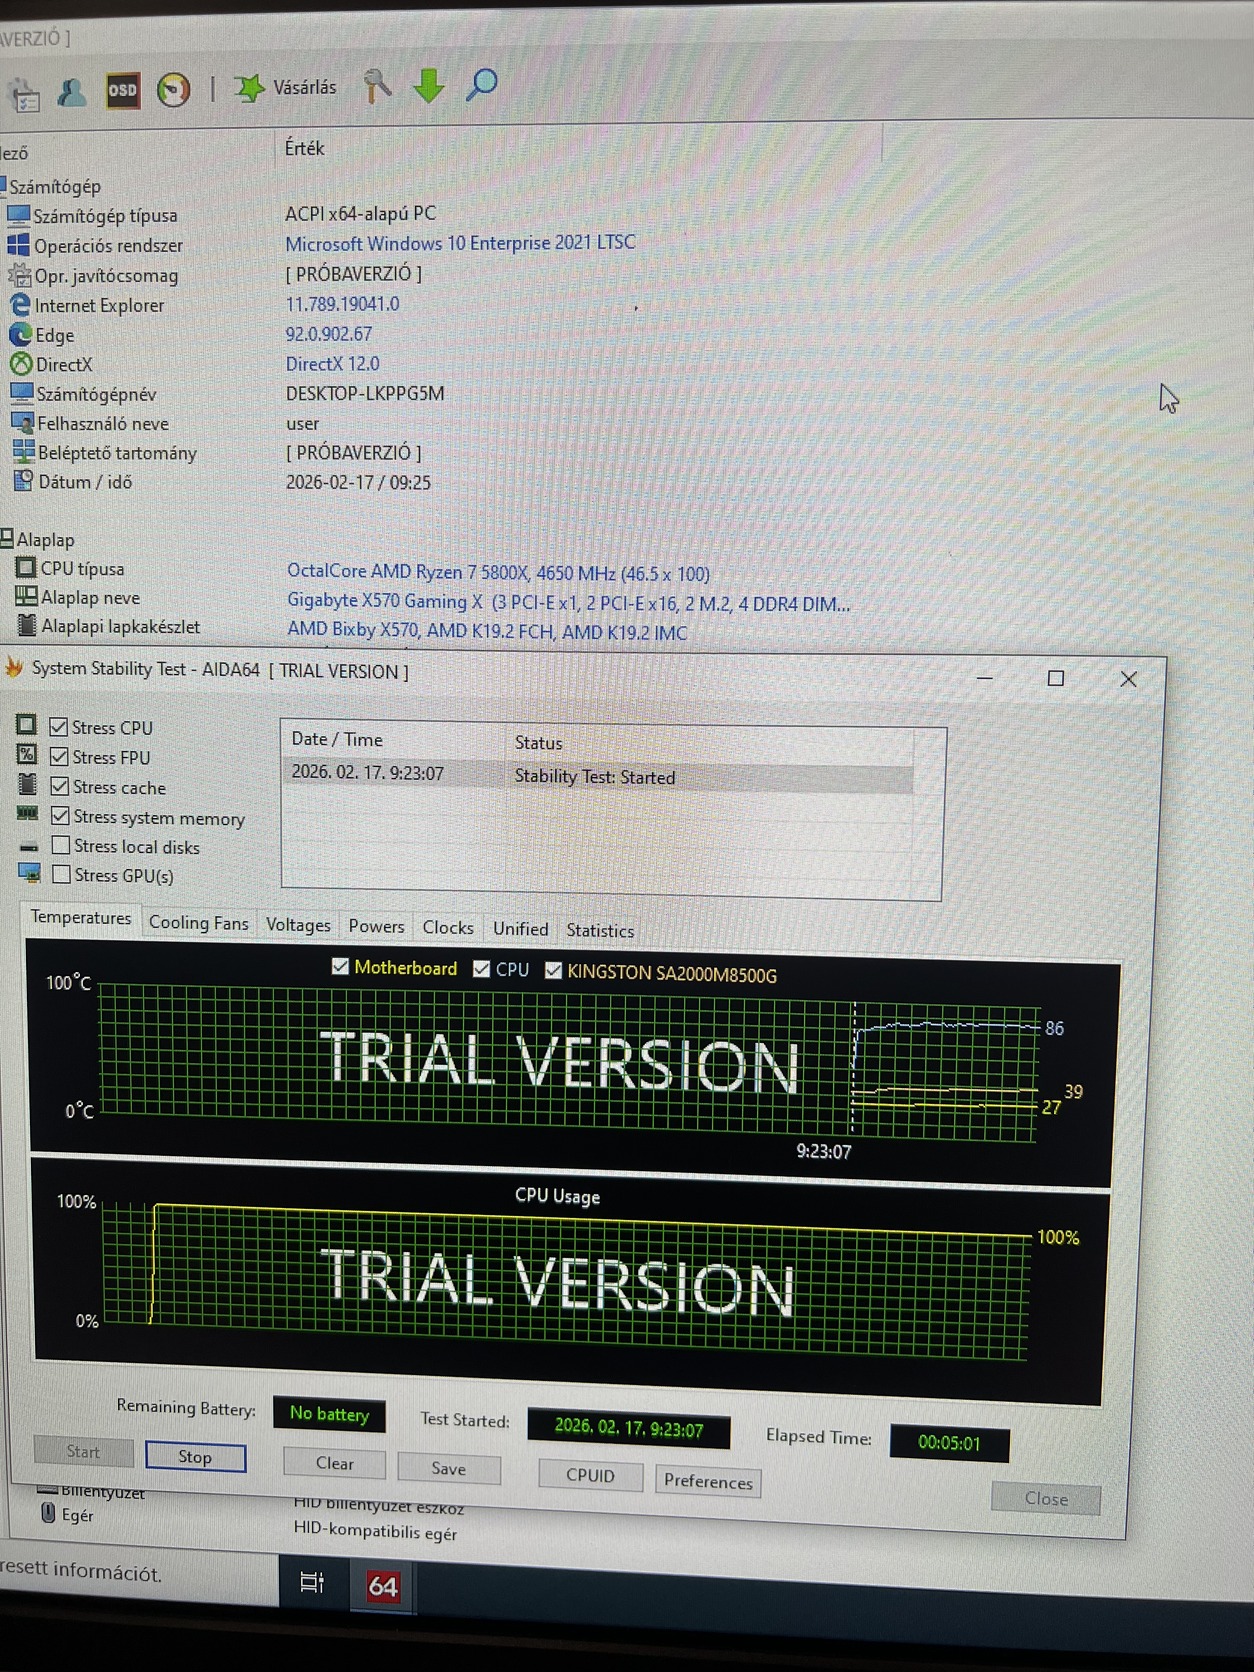The width and height of the screenshot is (1254, 1672).
Task: Click the Stress system memory RAM icon
Action: [x=28, y=814]
